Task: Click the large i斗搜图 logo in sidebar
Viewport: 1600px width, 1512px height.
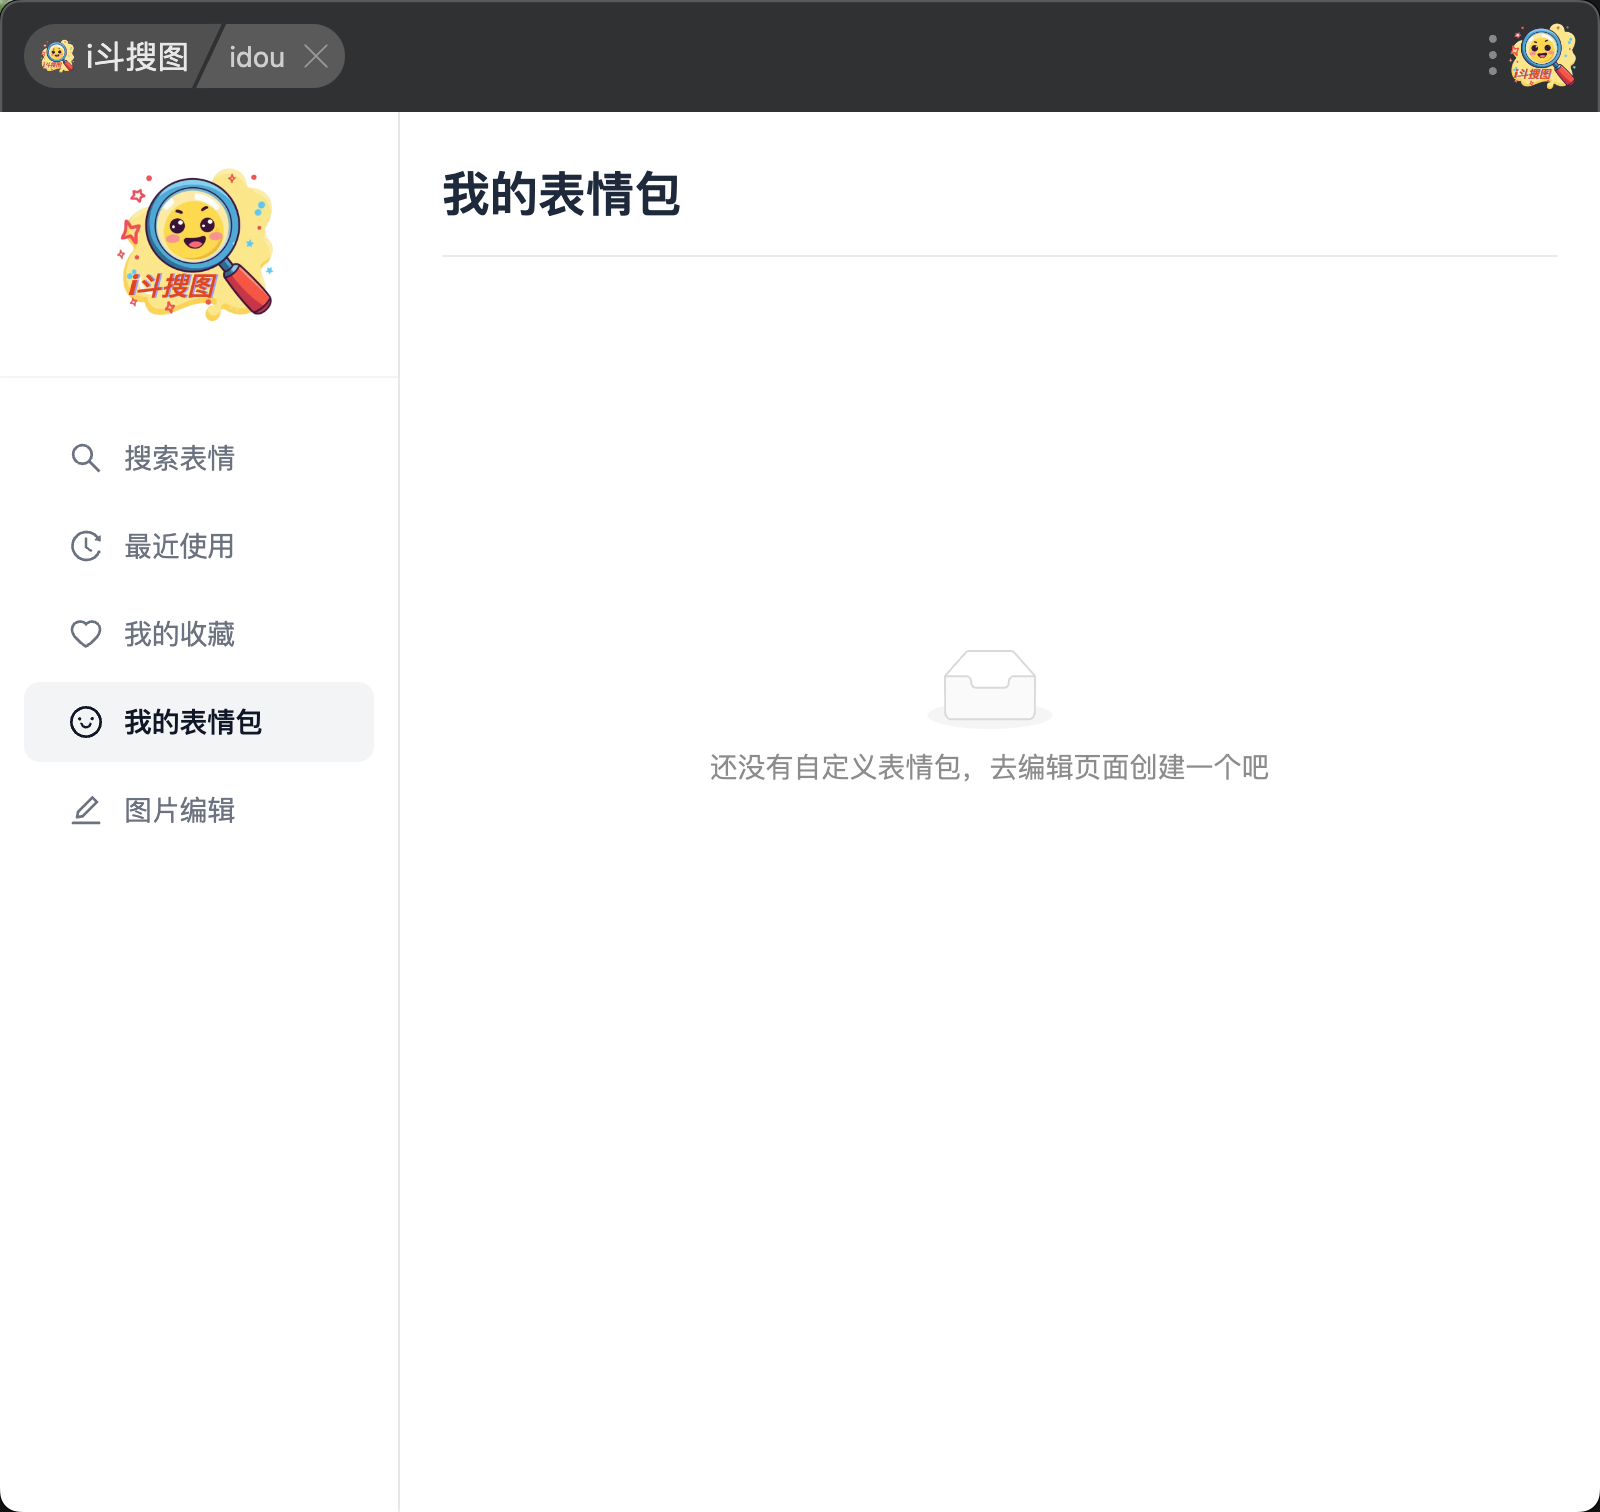Action: coord(198,245)
